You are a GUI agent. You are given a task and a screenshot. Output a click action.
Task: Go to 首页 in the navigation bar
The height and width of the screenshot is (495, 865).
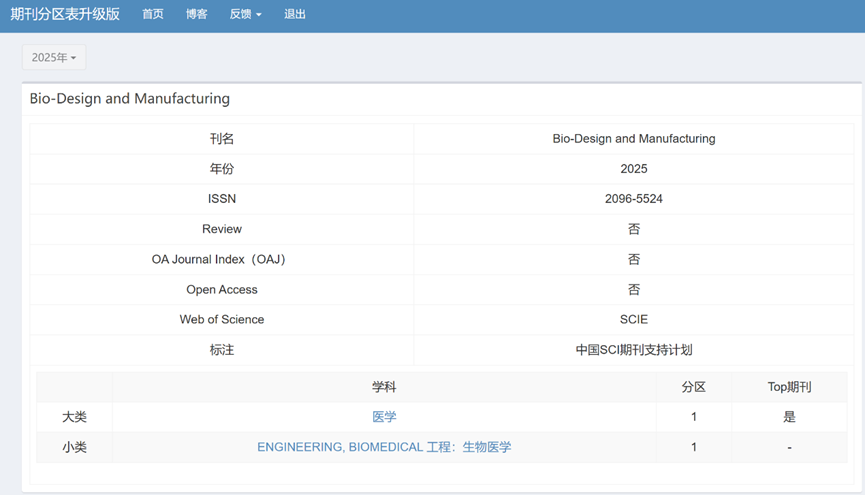pyautogui.click(x=153, y=14)
